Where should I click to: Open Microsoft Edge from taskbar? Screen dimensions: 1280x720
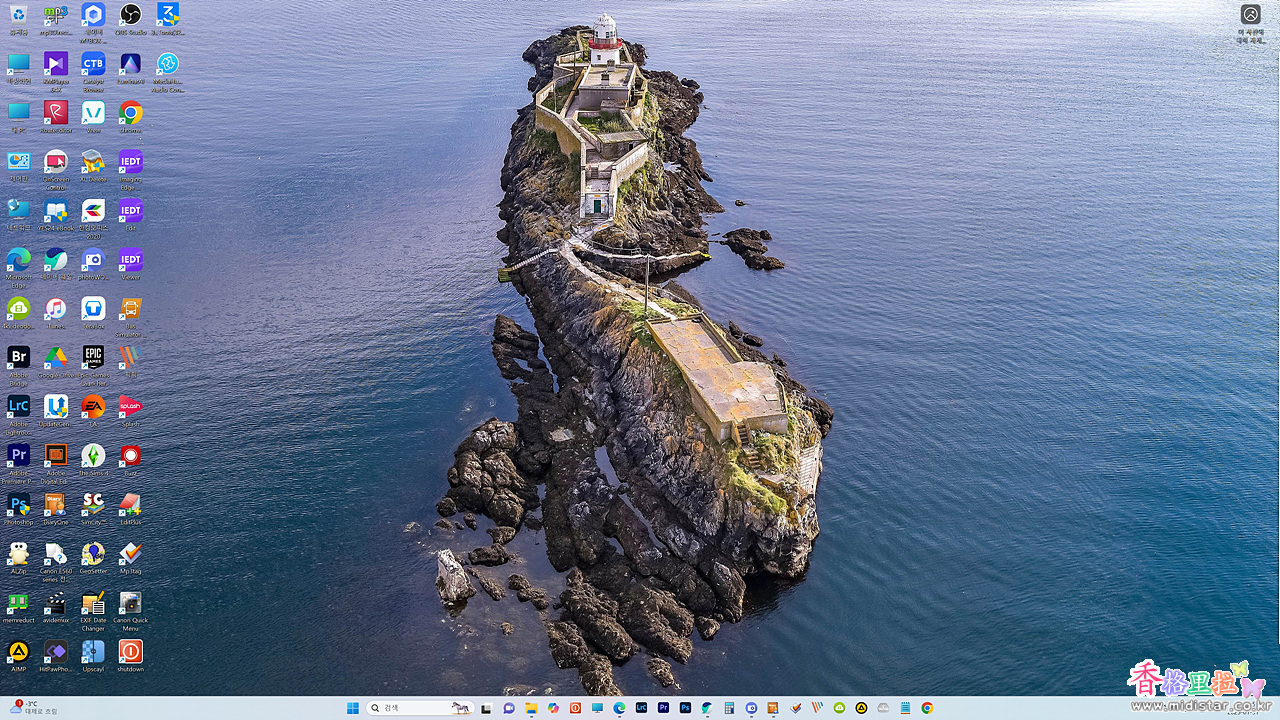coord(619,708)
